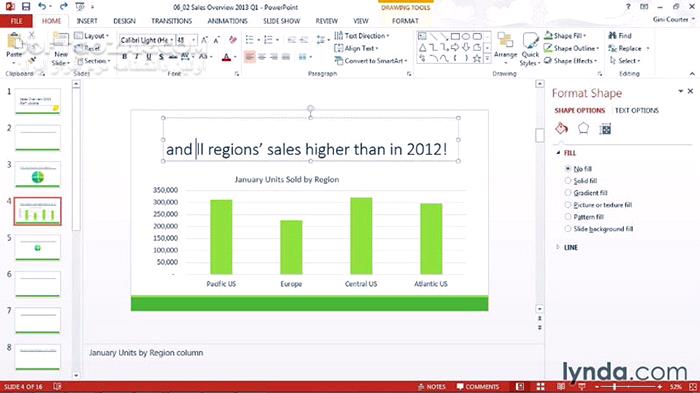Viewport: 700px width, 393px height.
Task: Switch to the TRANSITIONS tab
Action: point(171,21)
